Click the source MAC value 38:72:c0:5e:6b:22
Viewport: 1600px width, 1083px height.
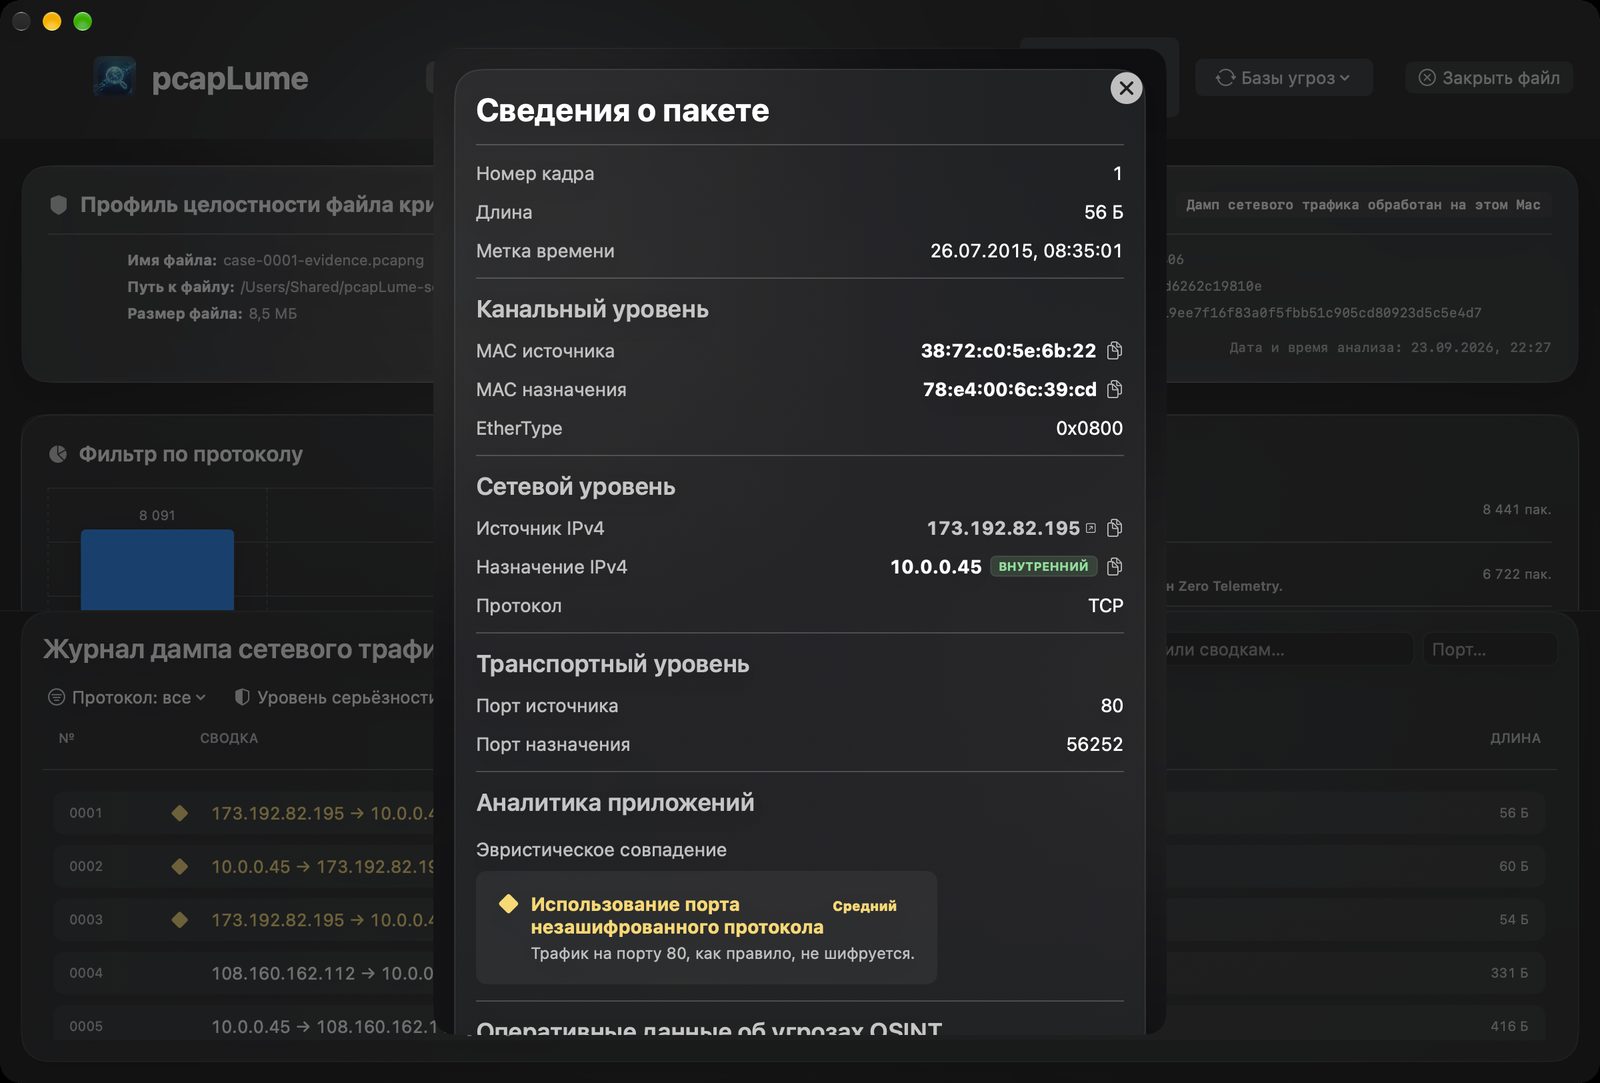[1008, 351]
